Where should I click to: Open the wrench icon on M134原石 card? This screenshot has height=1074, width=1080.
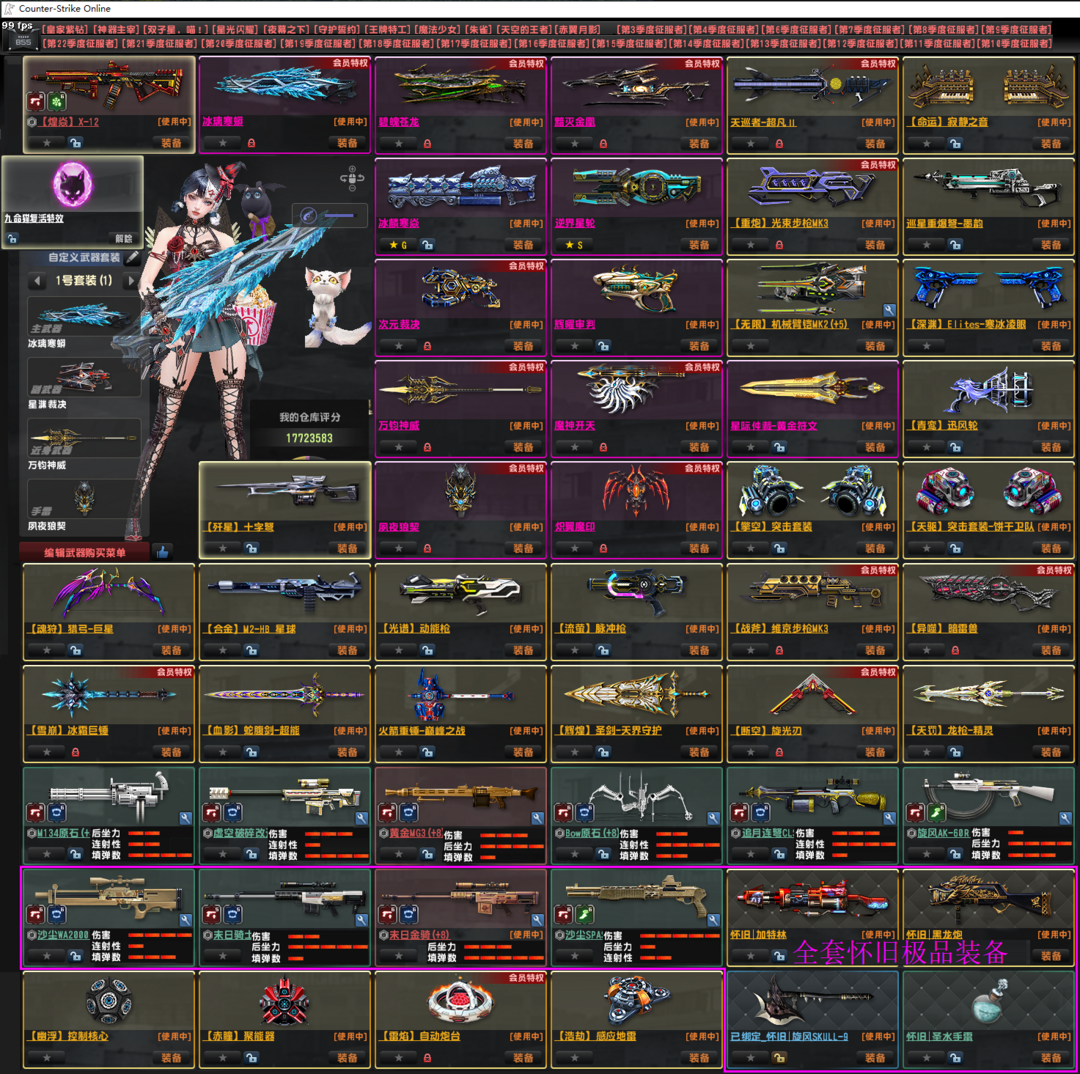pos(185,818)
